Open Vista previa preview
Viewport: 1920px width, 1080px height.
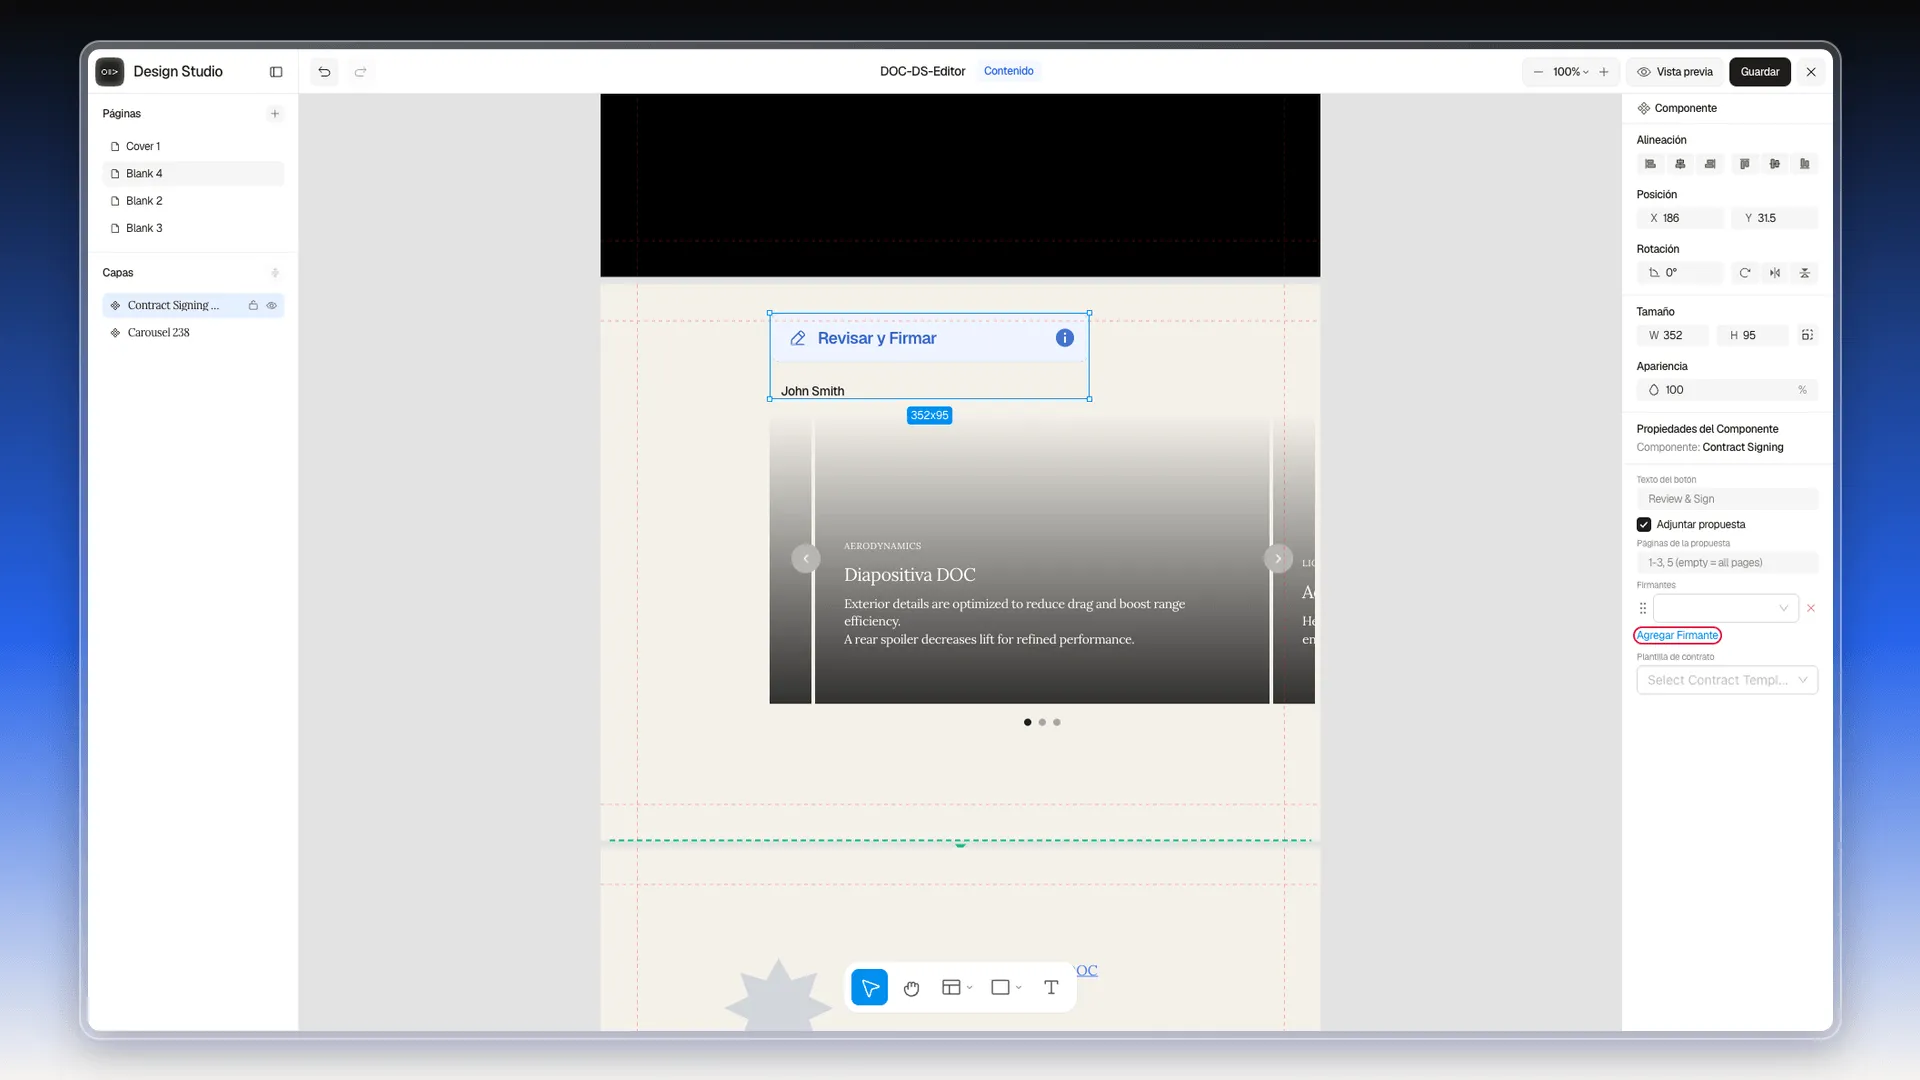[x=1675, y=72]
